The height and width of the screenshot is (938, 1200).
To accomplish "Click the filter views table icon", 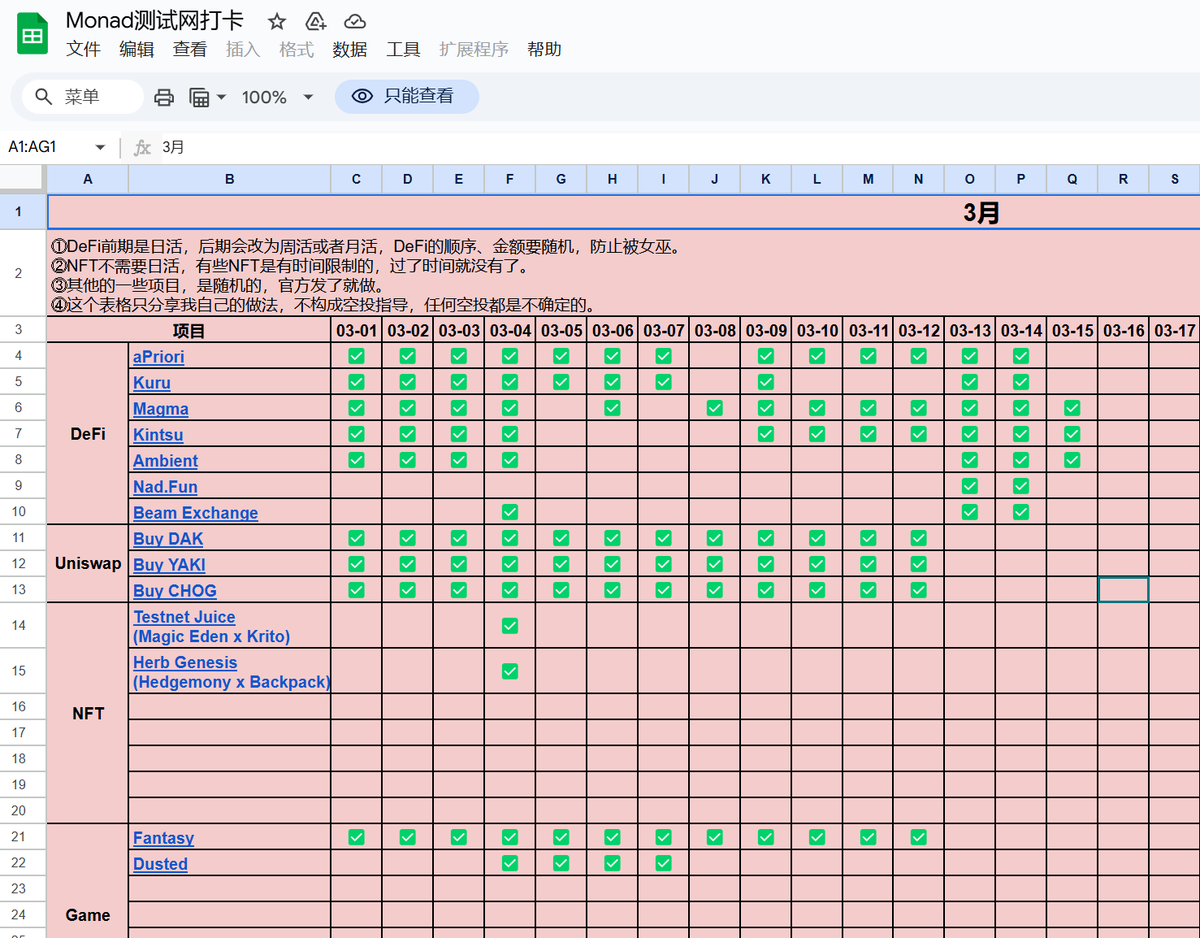I will [199, 97].
